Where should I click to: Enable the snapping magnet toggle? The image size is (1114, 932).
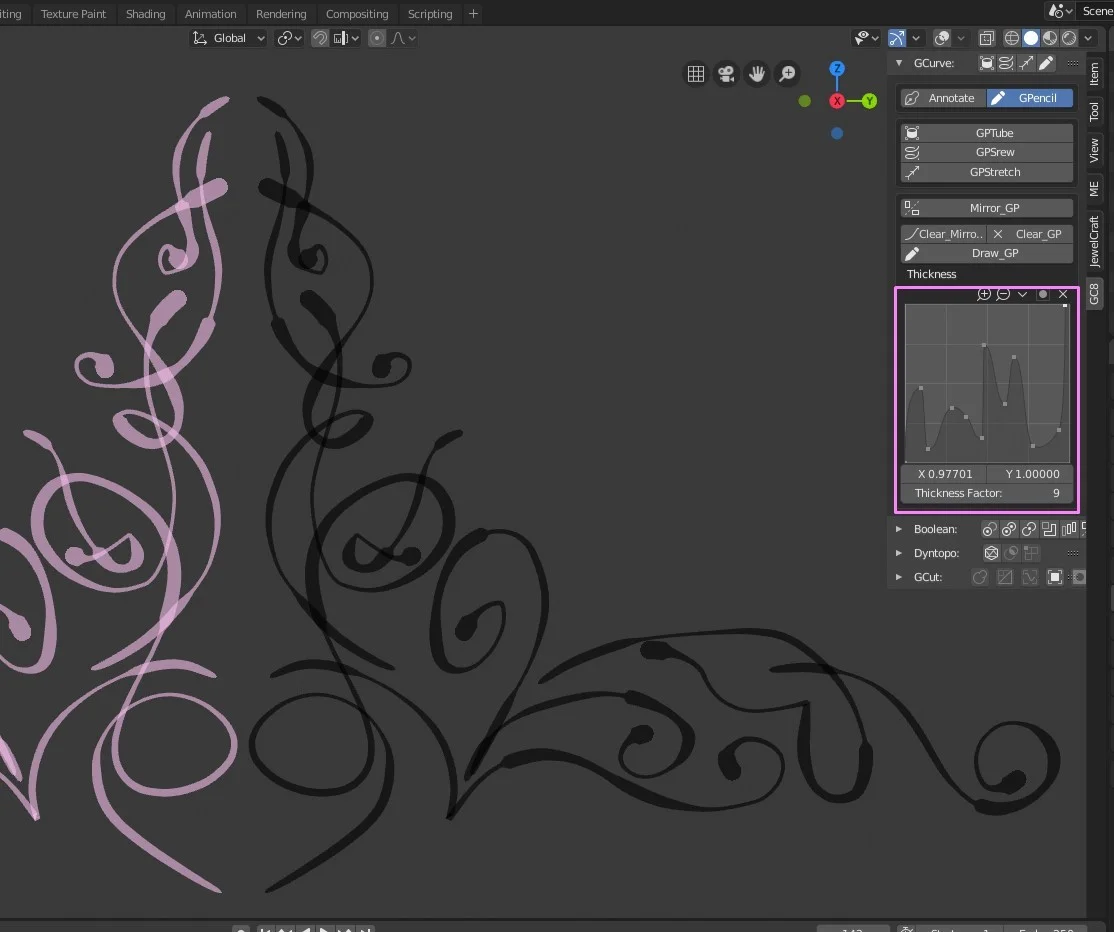(x=319, y=37)
